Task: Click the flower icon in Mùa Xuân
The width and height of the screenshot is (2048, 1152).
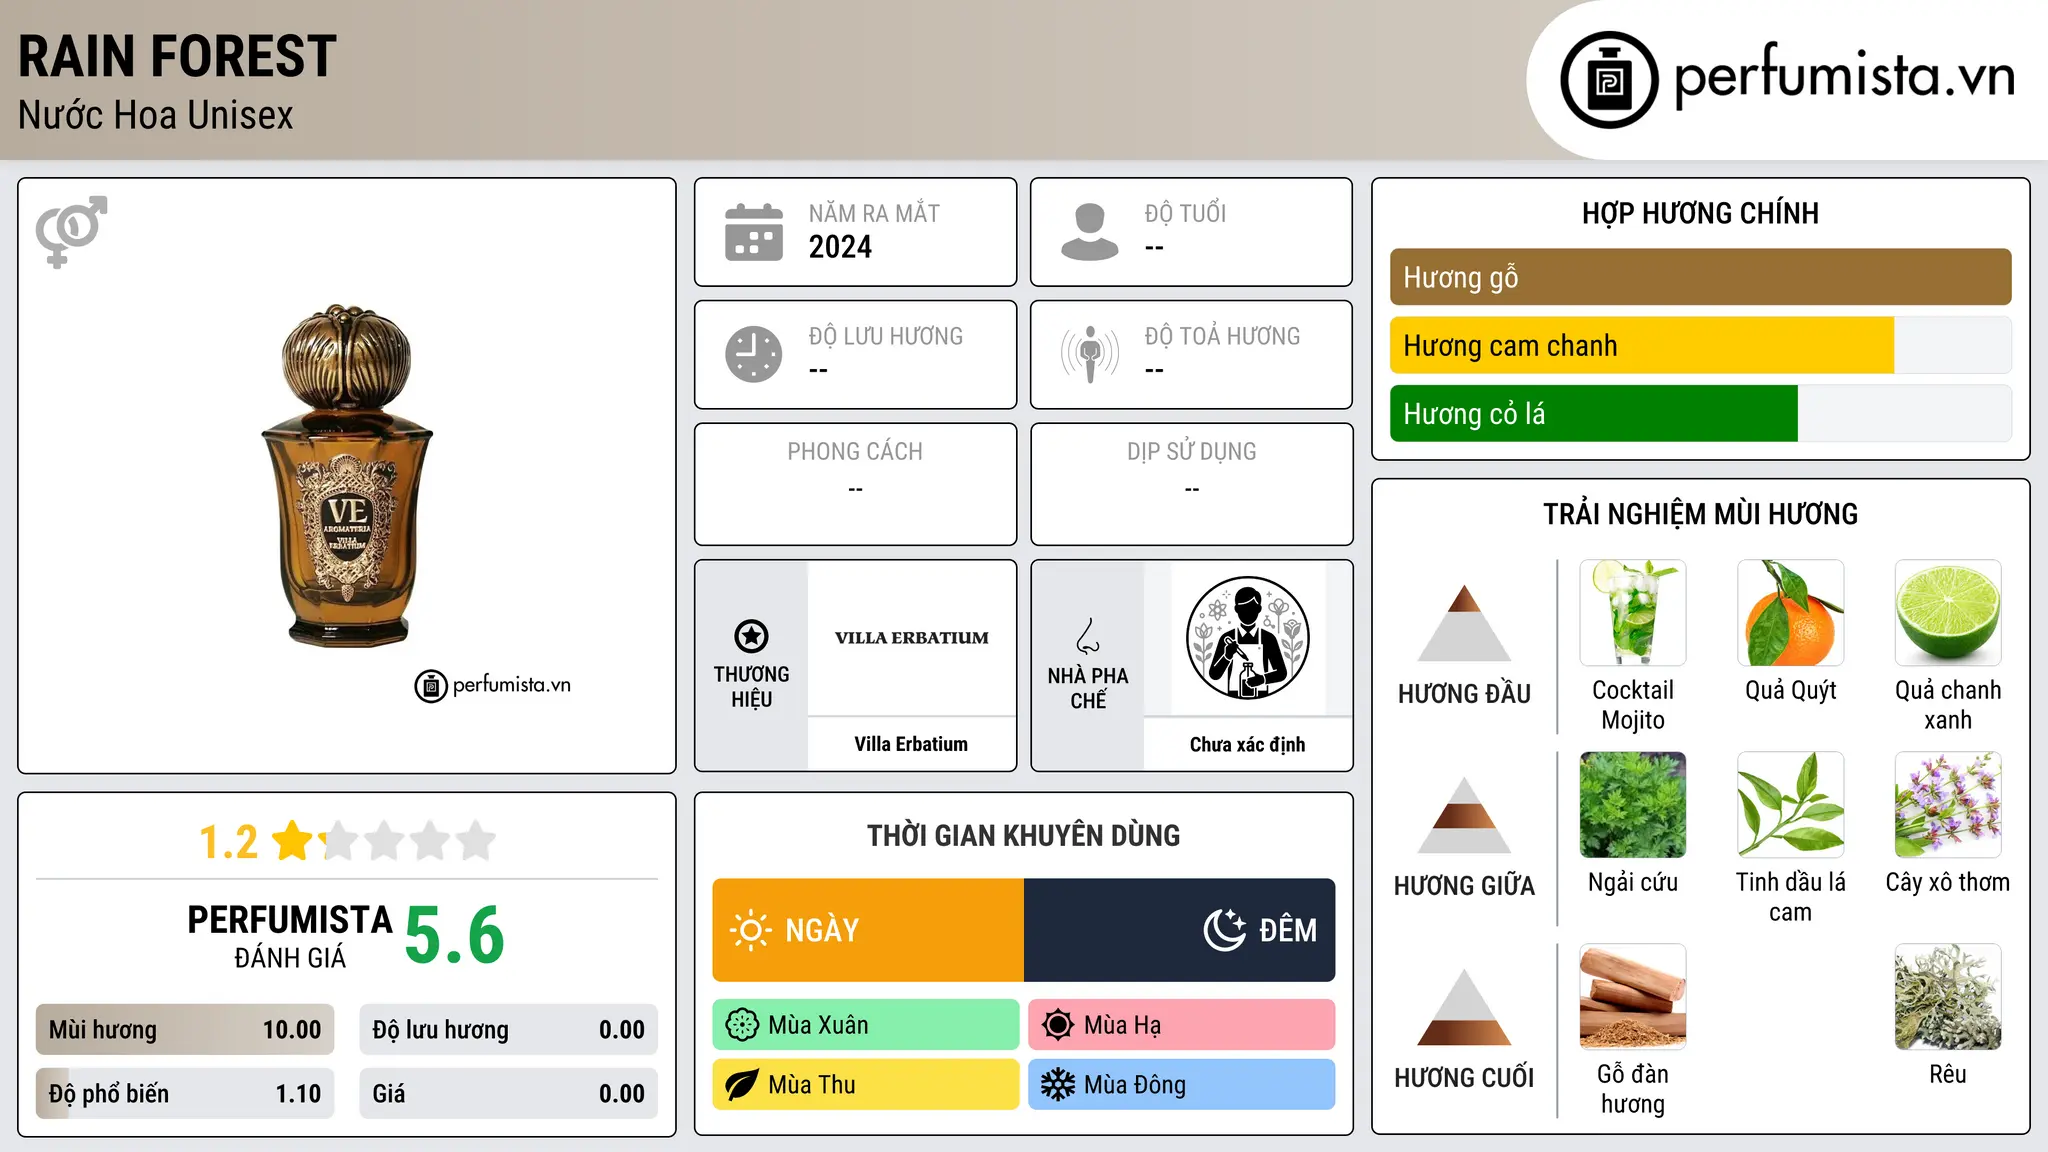Action: click(x=742, y=1025)
